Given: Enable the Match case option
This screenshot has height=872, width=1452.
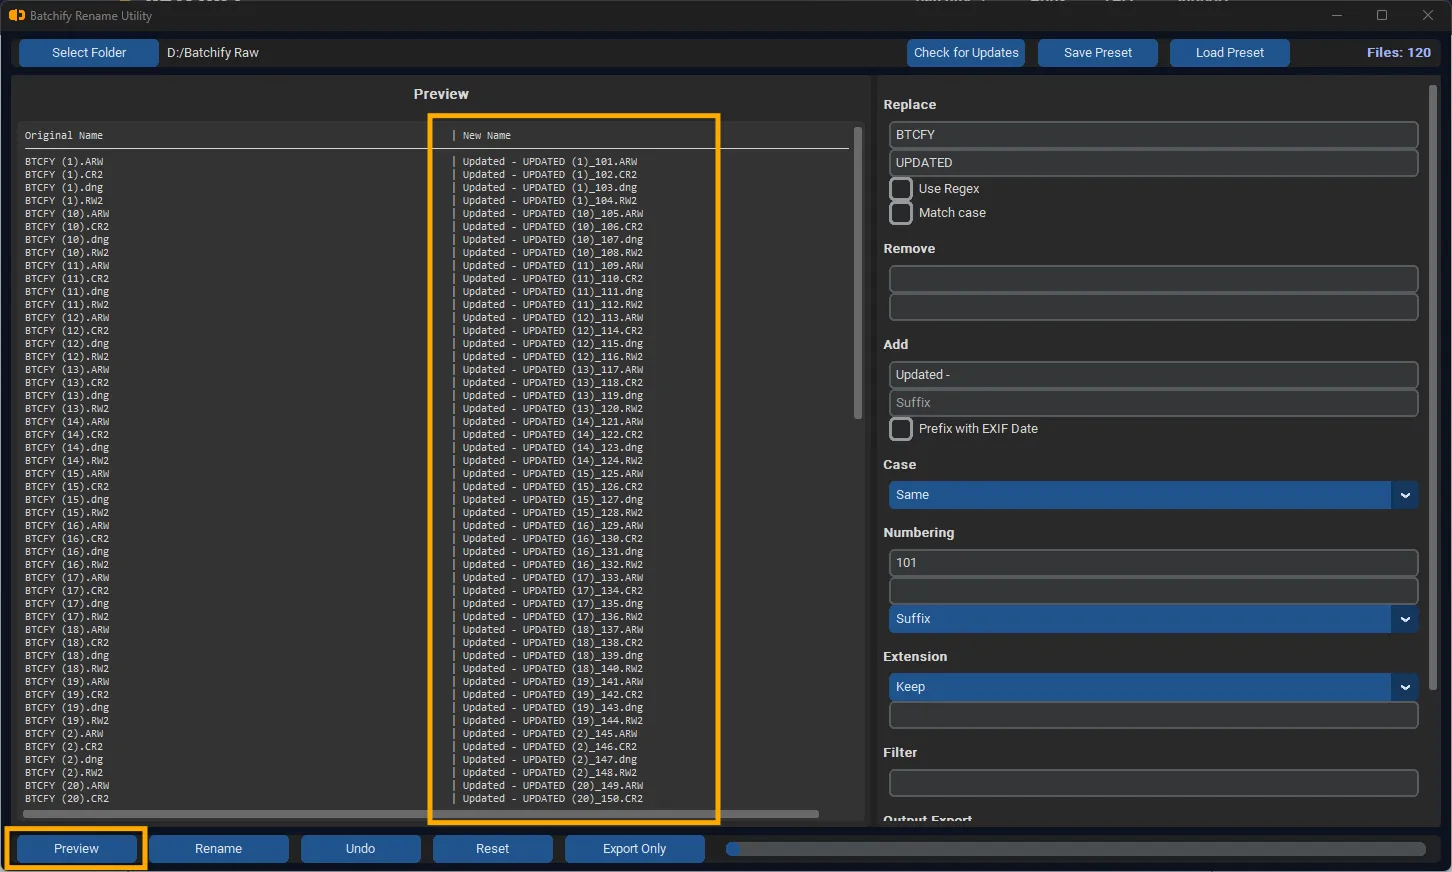Looking at the screenshot, I should pos(900,212).
